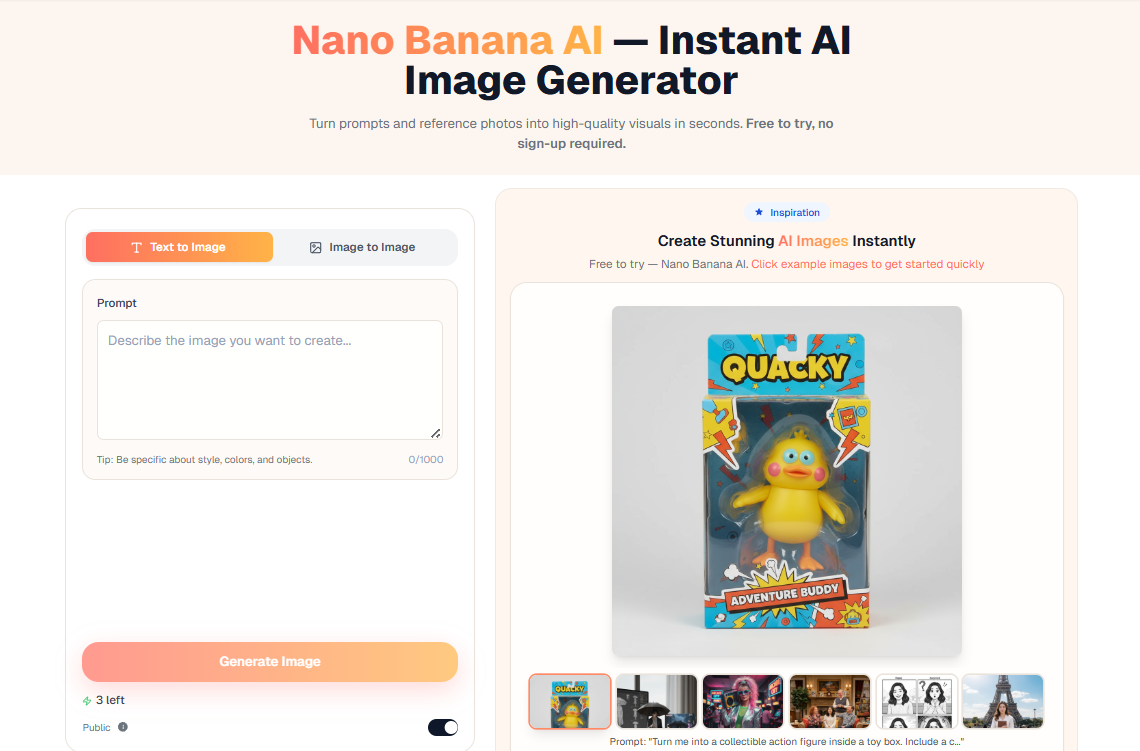
Task: Select the Text to Image tab
Action: [180, 247]
